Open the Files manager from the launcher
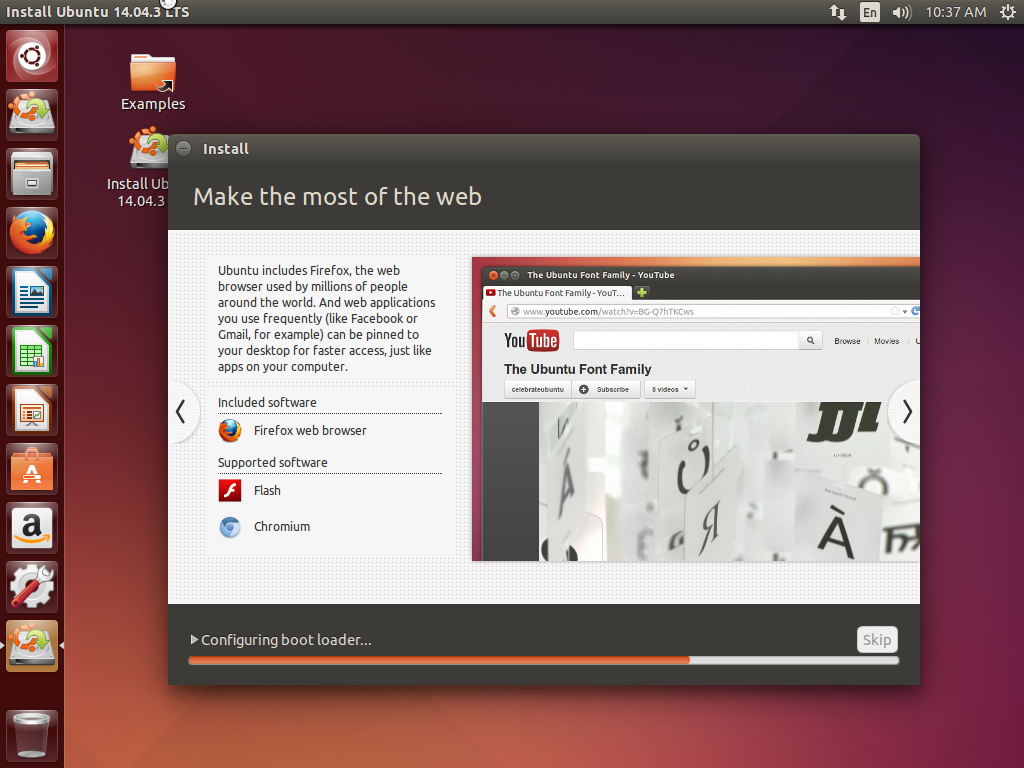The width and height of the screenshot is (1024, 768). click(32, 174)
